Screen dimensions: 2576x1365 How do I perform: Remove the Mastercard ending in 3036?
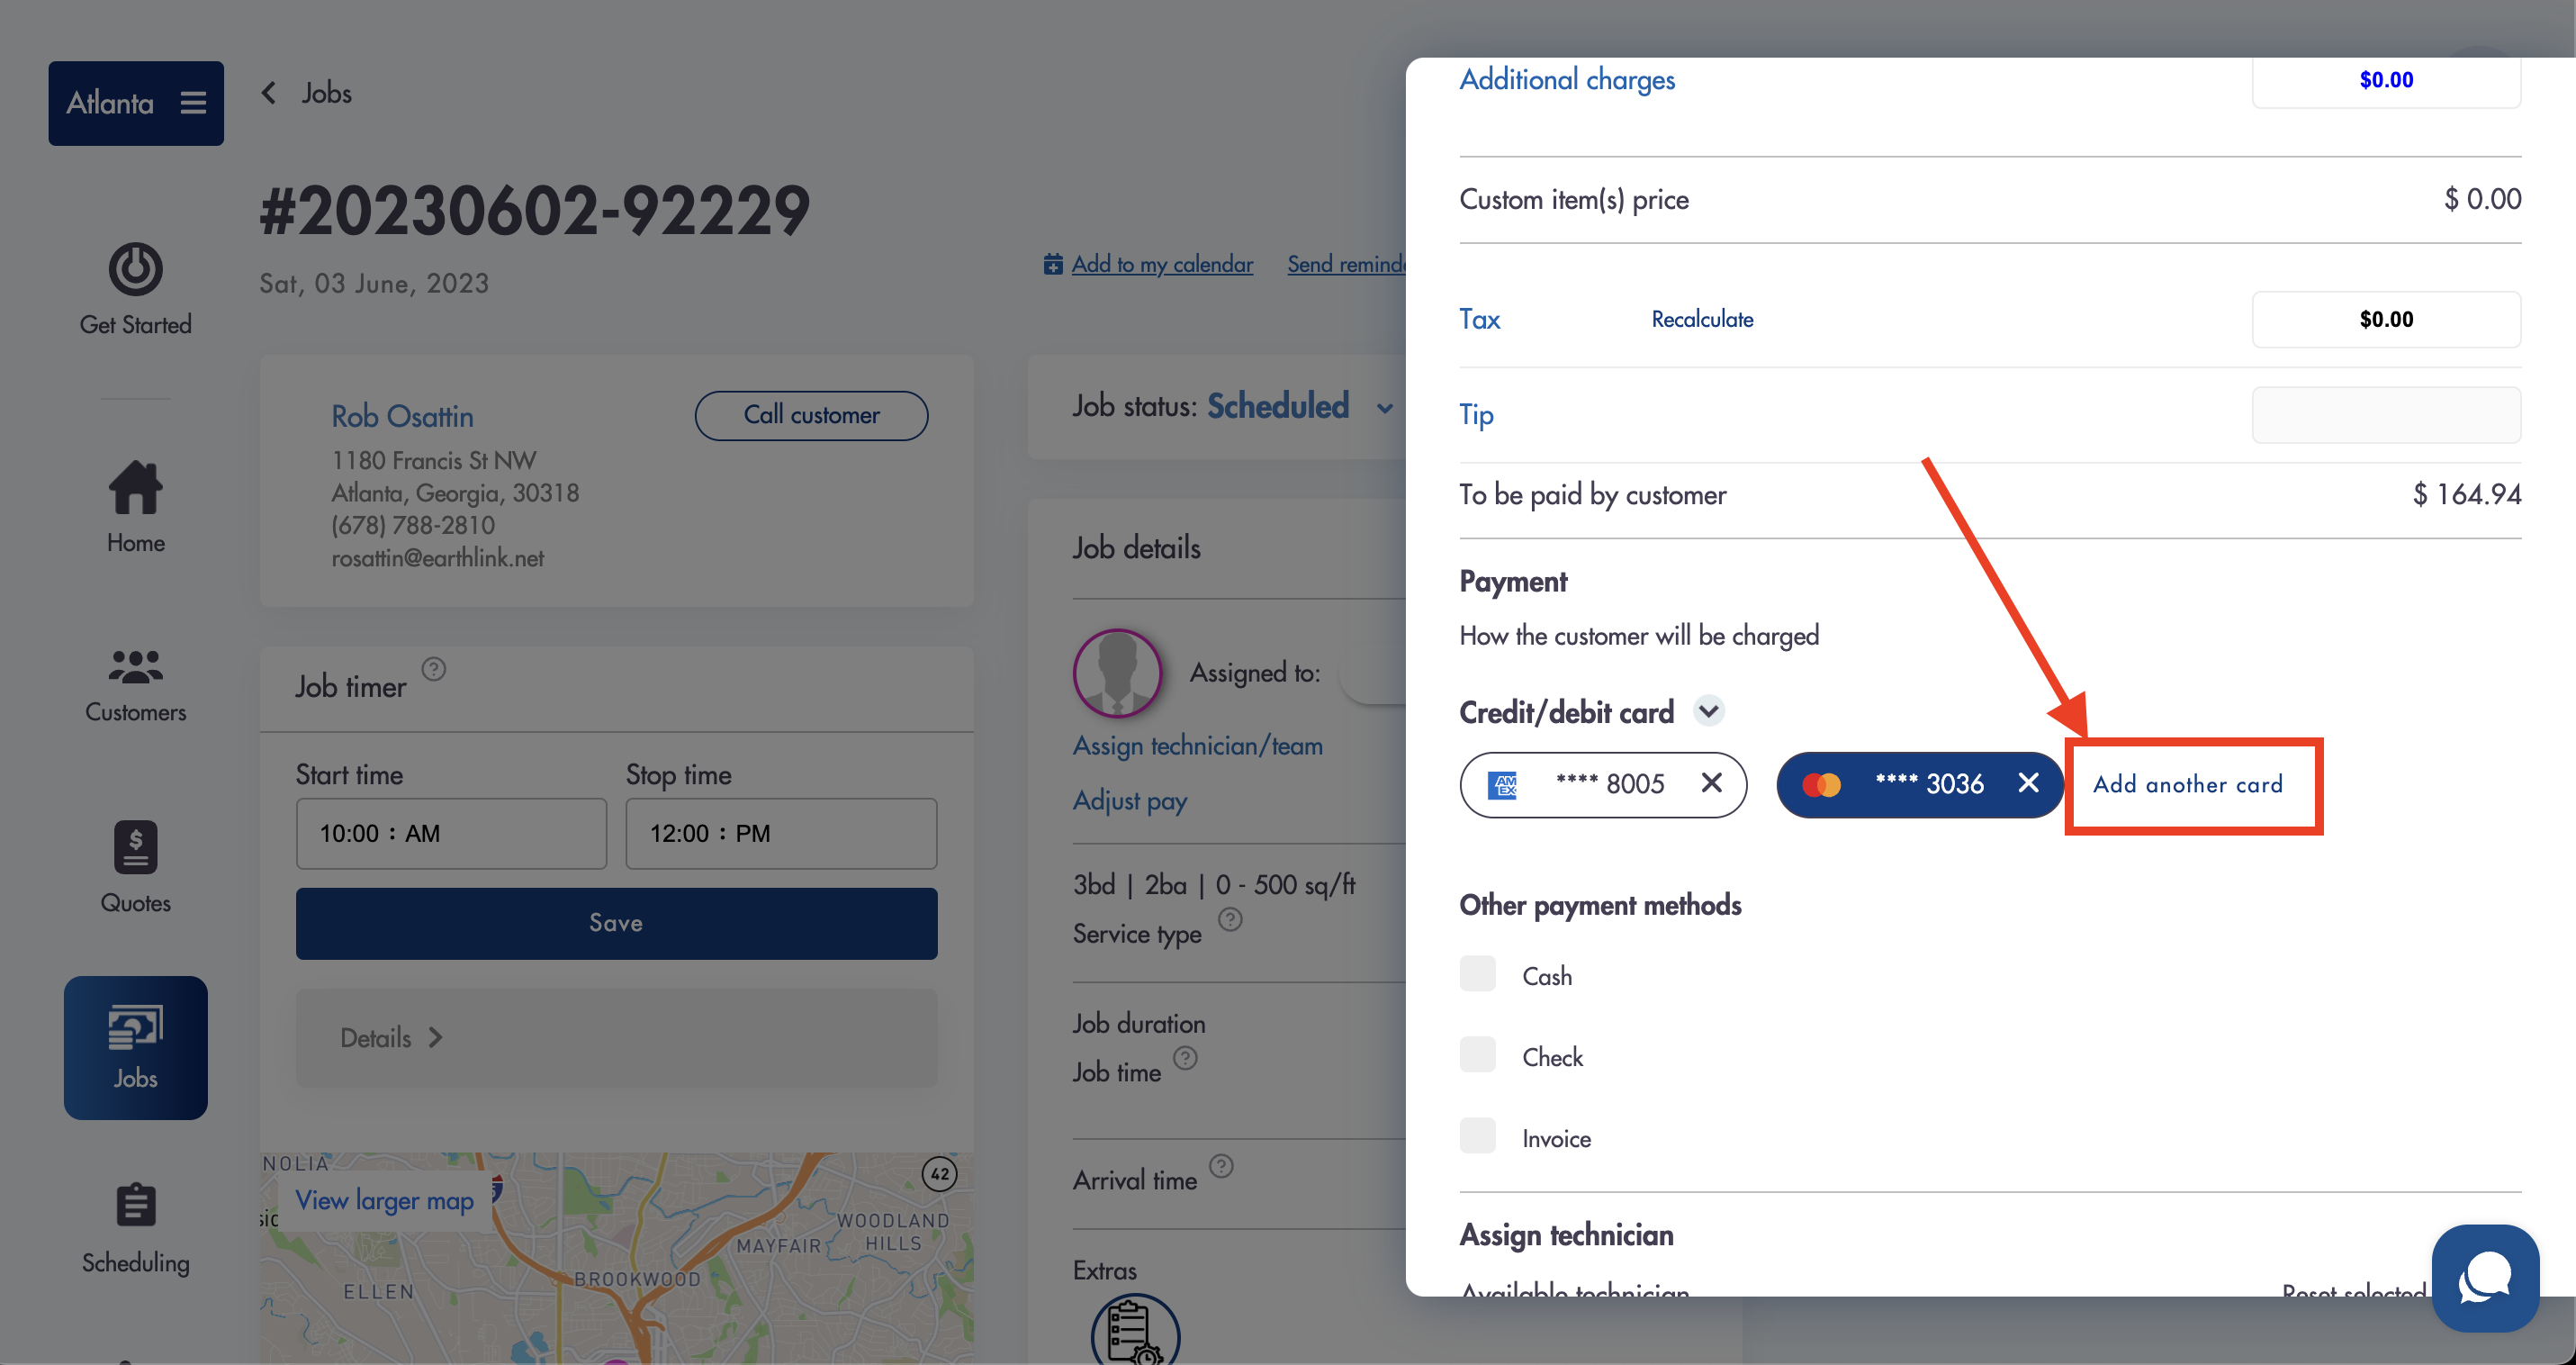point(2028,783)
